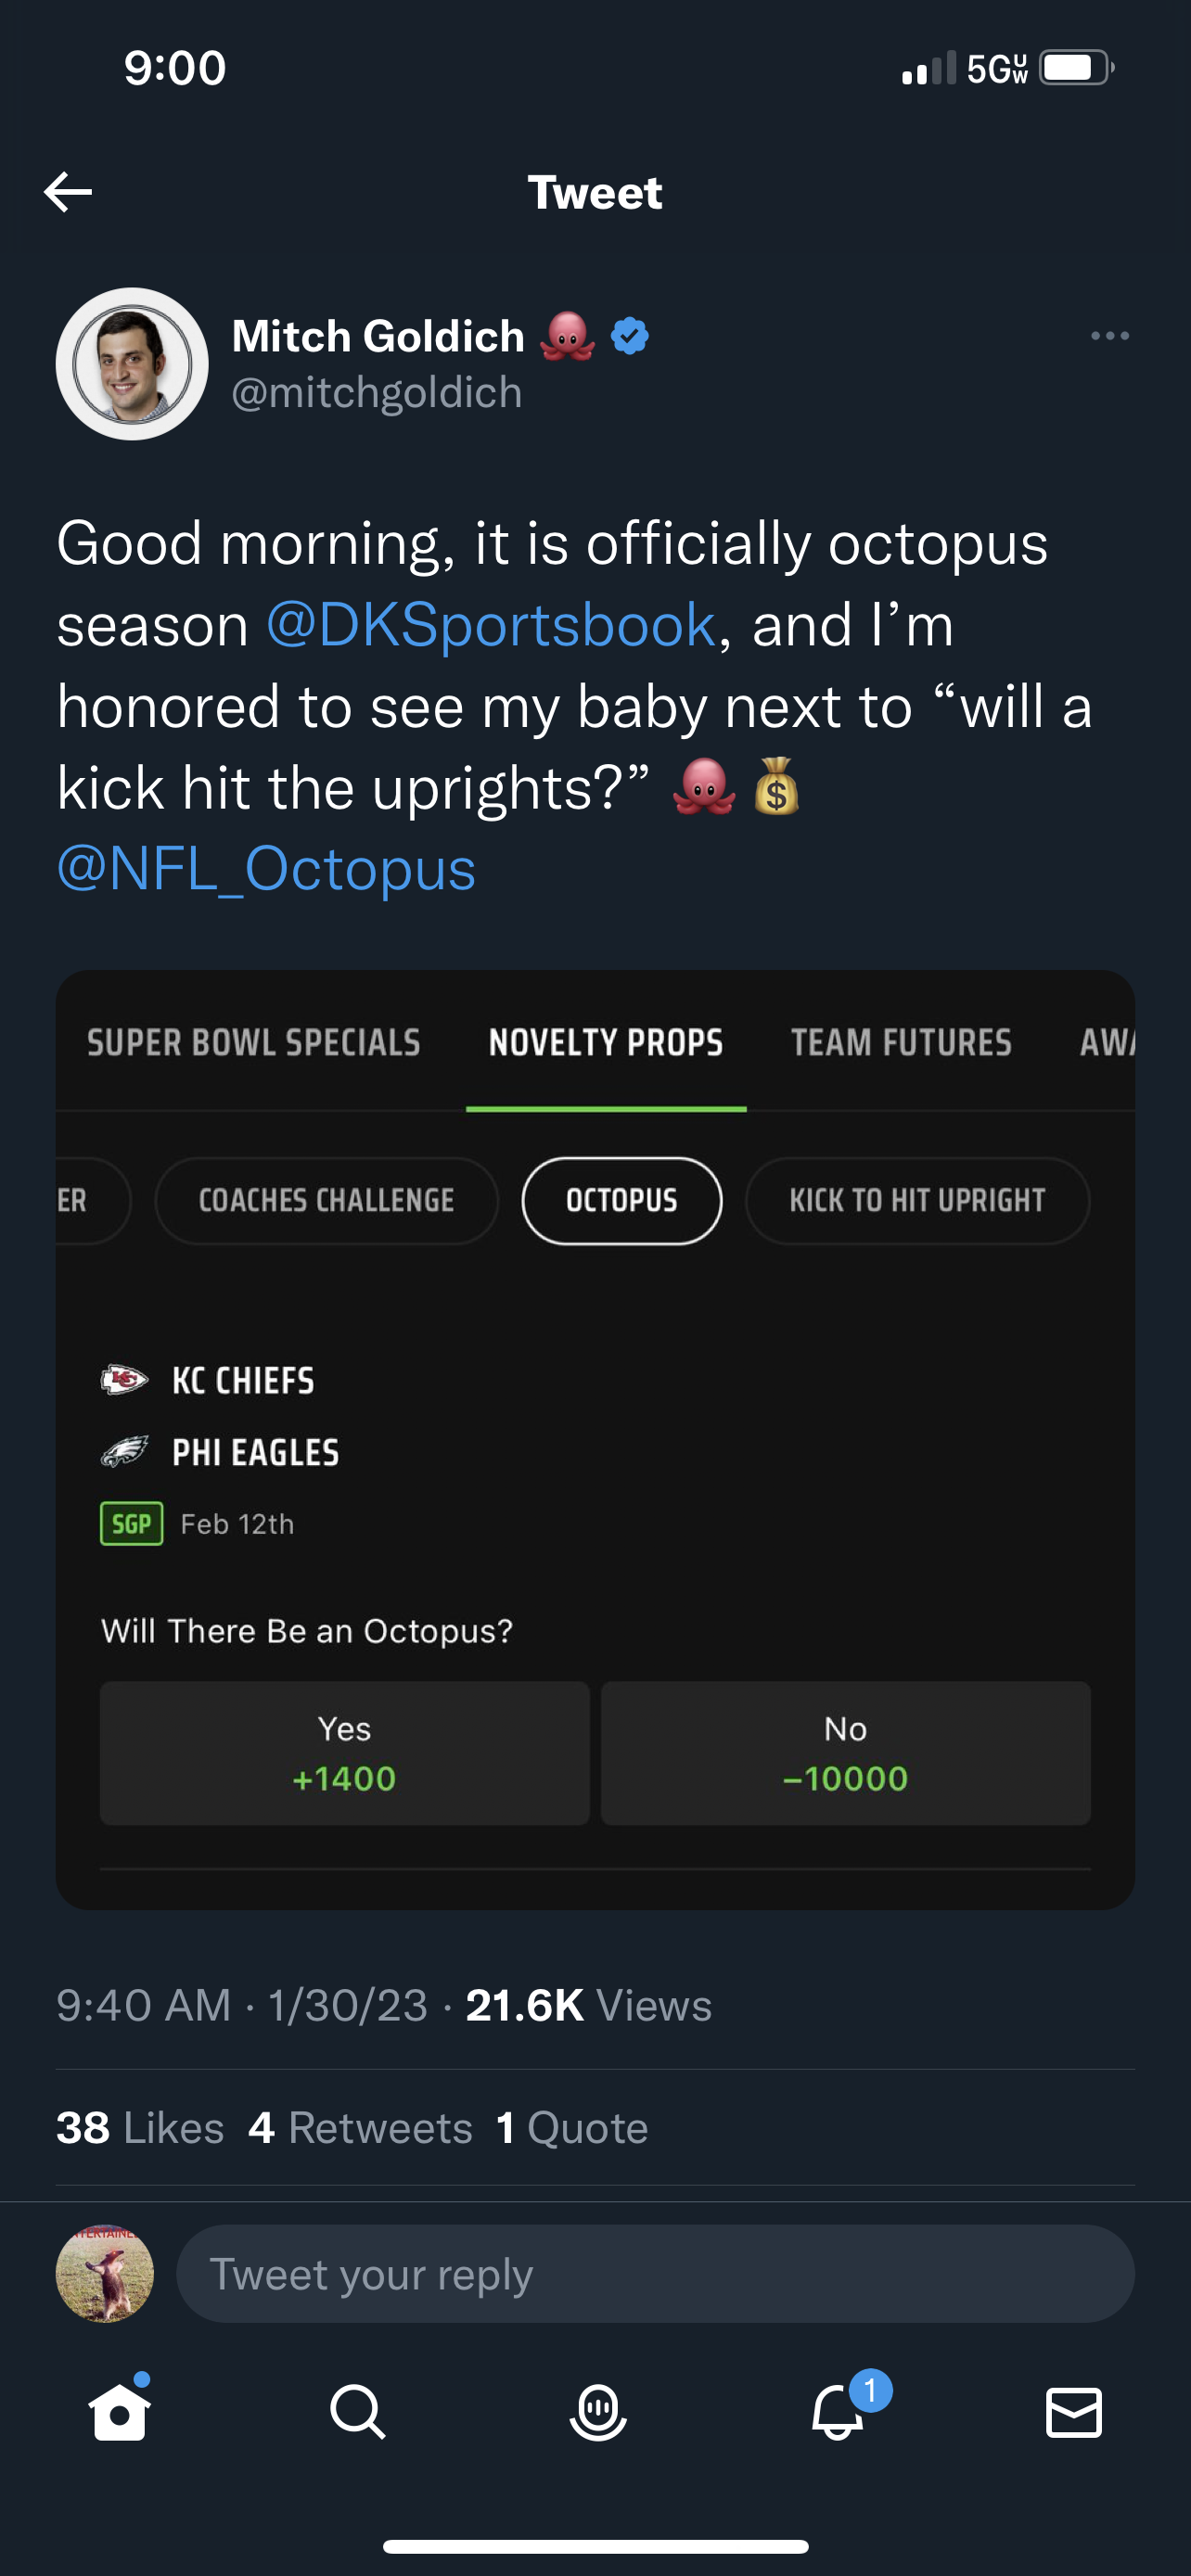
Task: Tap the blue verified badge
Action: click(x=630, y=336)
